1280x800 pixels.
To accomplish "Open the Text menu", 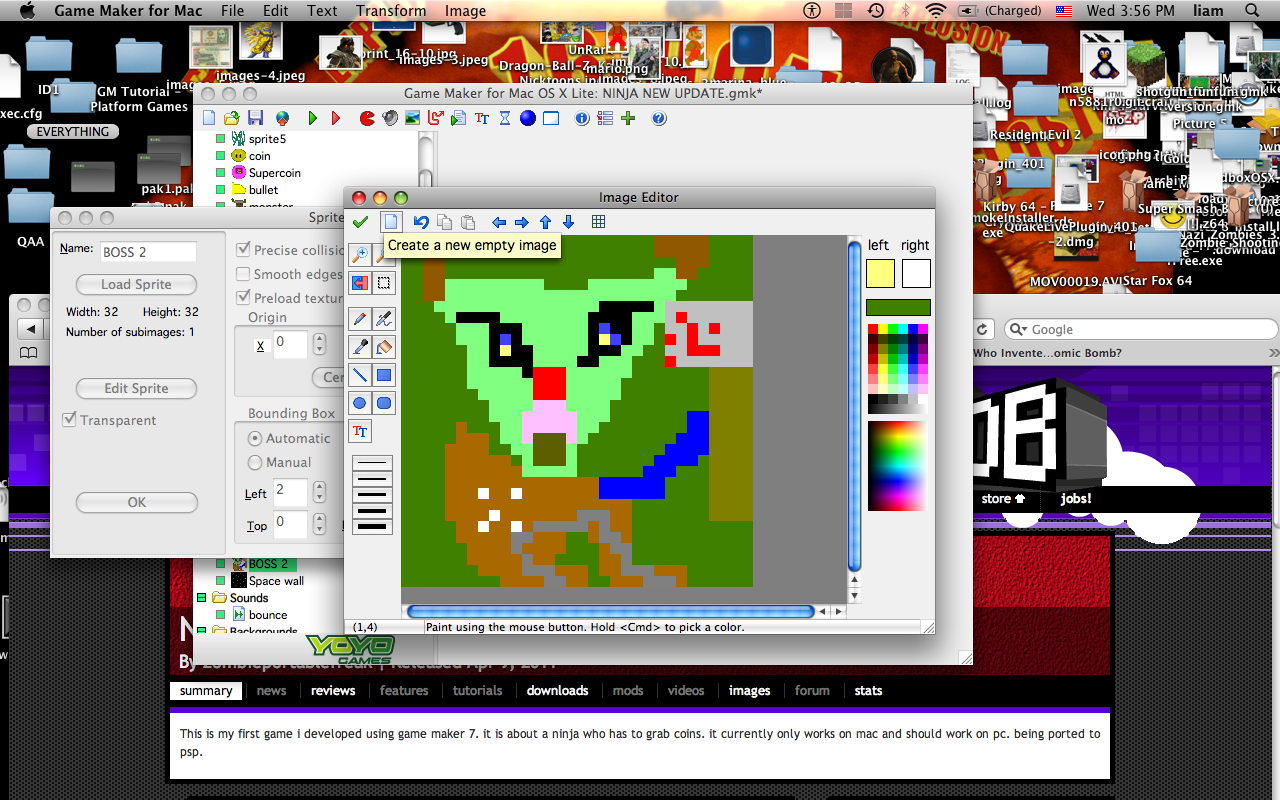I will point(322,11).
